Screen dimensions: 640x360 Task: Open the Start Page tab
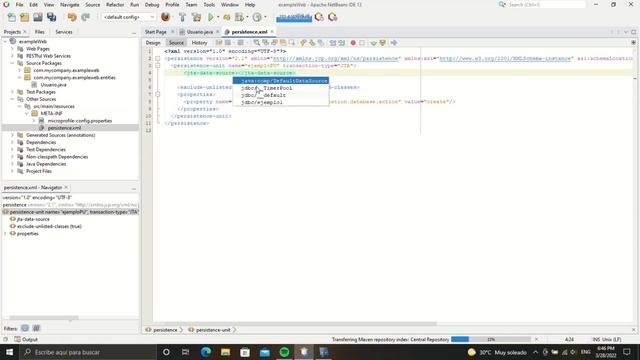click(x=156, y=32)
